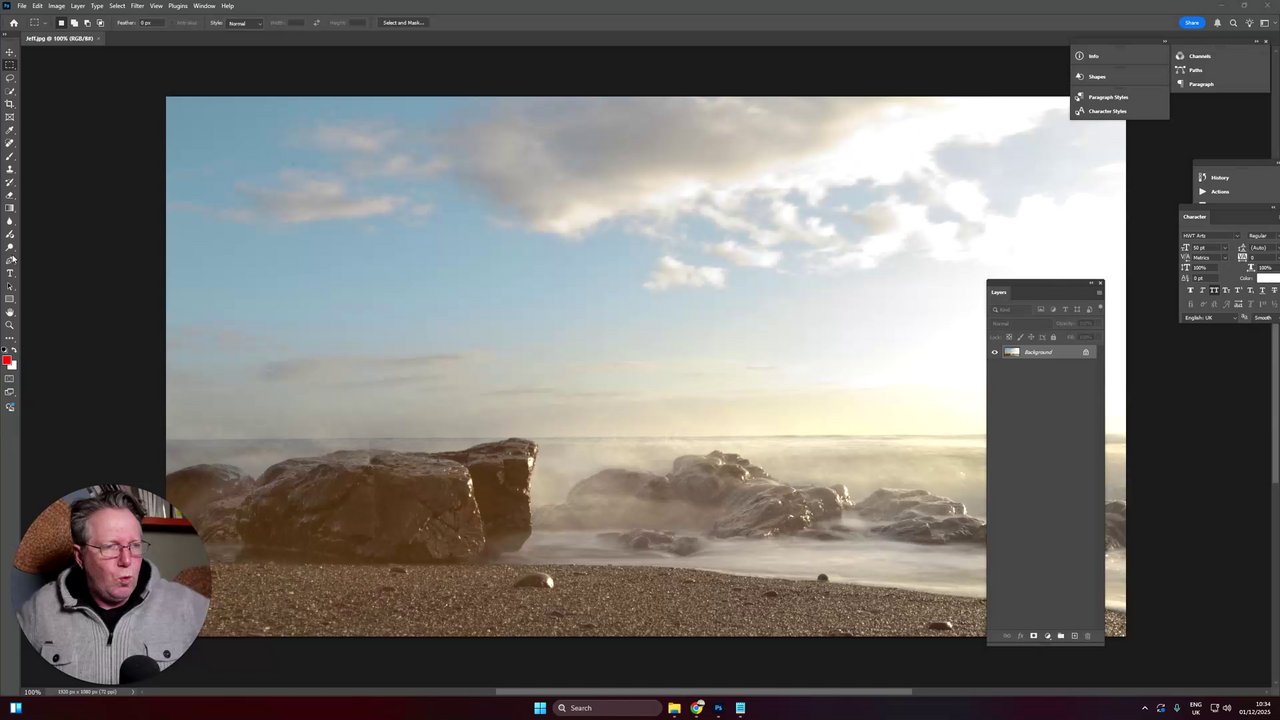The width and height of the screenshot is (1280, 720).
Task: Open the Windows Start menu
Action: [x=540, y=708]
